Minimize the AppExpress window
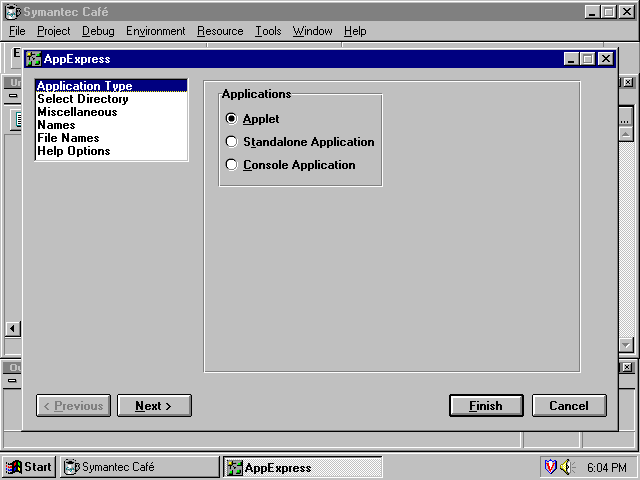Screen dimensions: 640x480 click(571, 59)
